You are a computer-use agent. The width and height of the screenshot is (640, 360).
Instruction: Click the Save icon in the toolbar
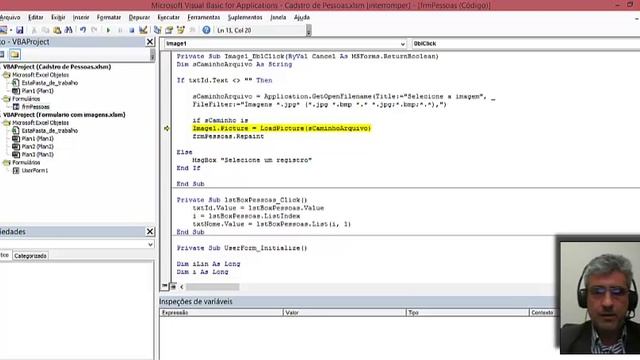tap(19, 30)
